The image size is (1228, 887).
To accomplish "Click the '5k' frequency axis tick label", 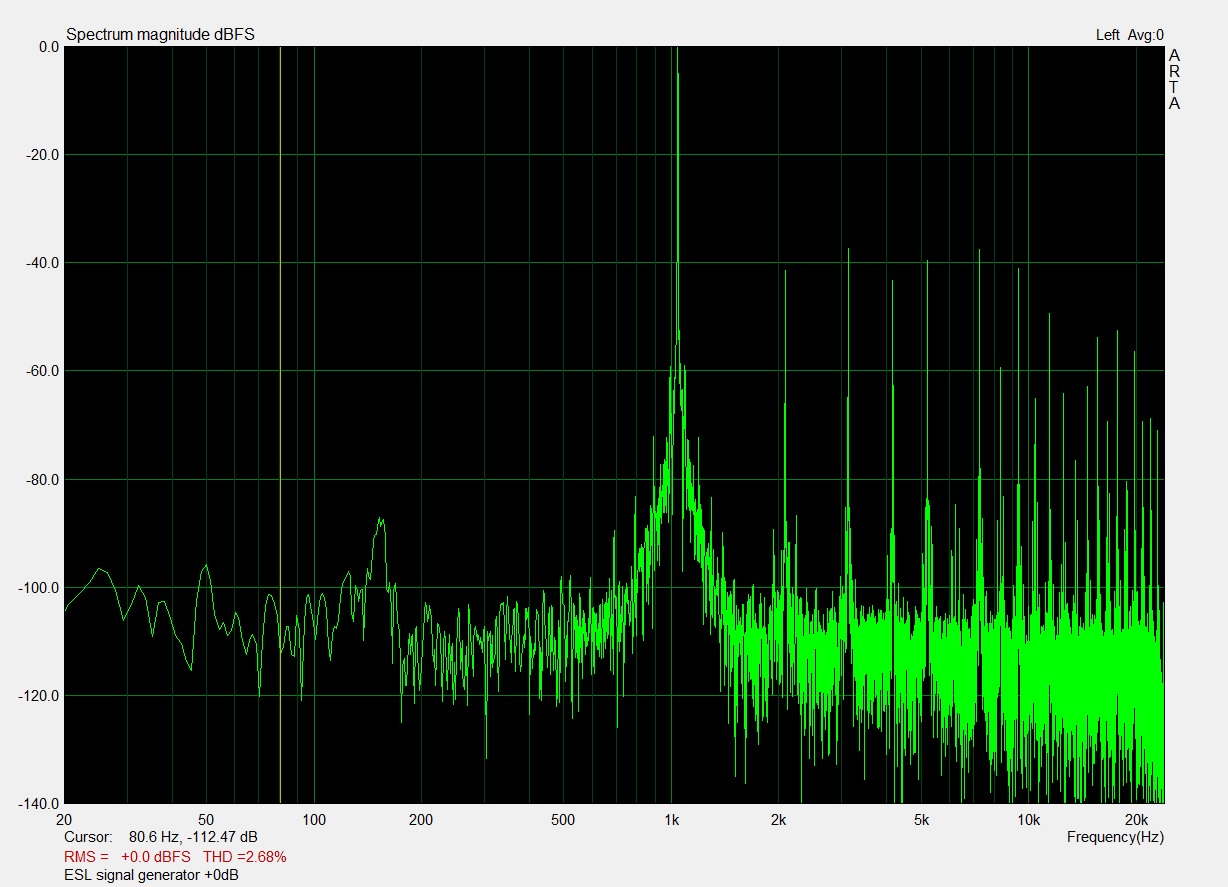I will (921, 819).
